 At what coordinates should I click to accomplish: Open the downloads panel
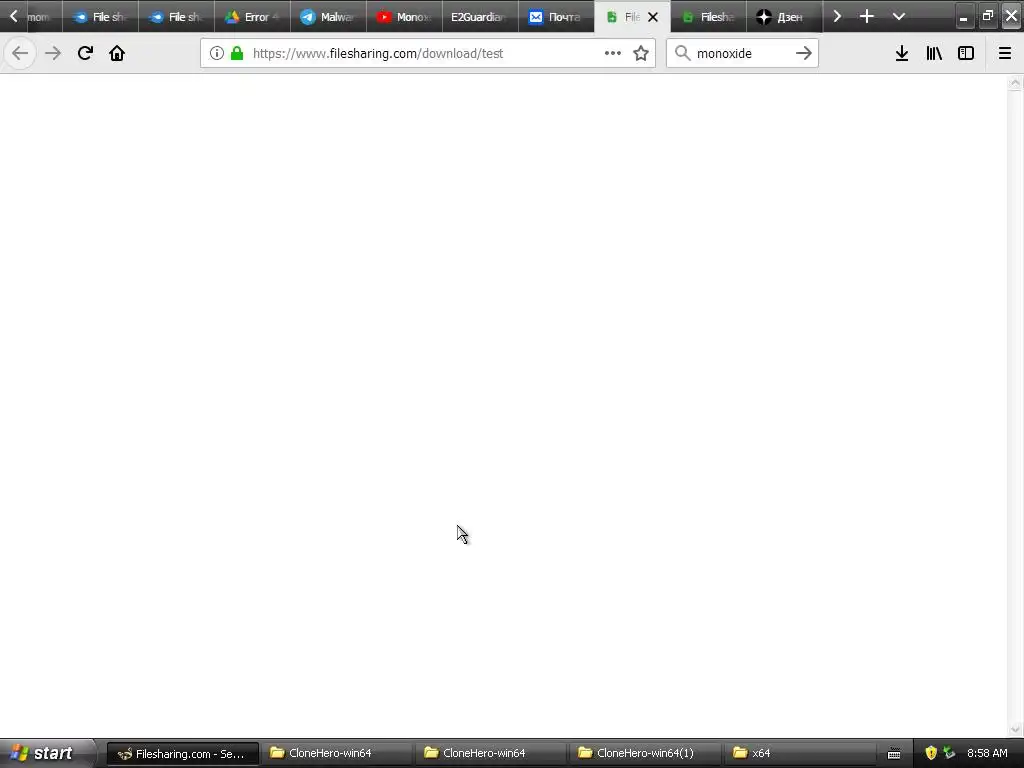[x=902, y=53]
